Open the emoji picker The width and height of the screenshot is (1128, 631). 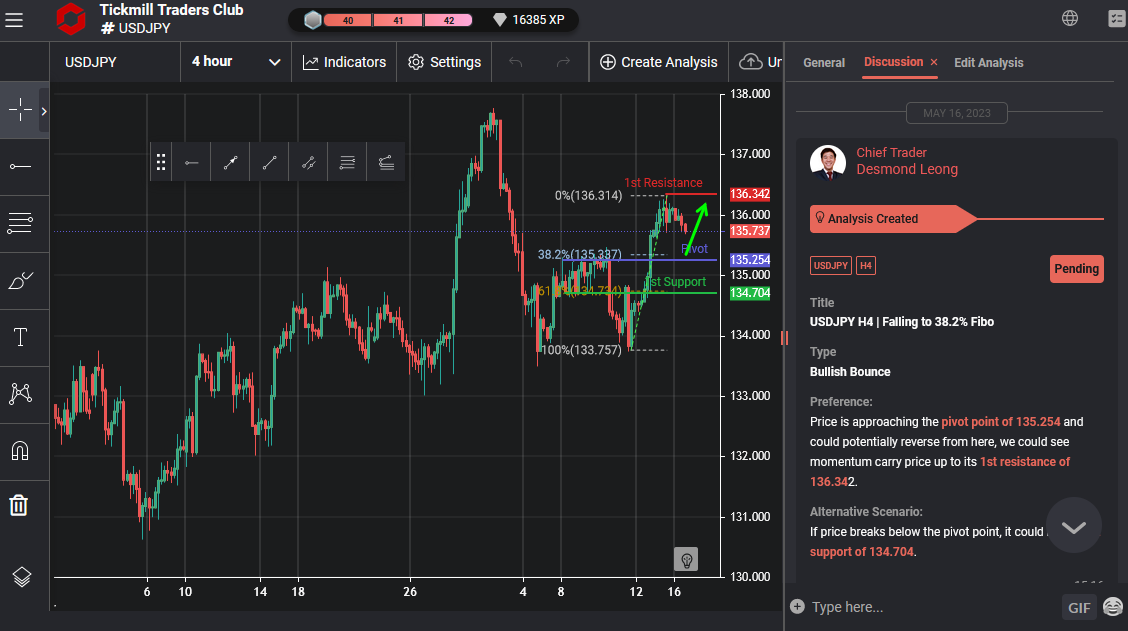(1112, 607)
